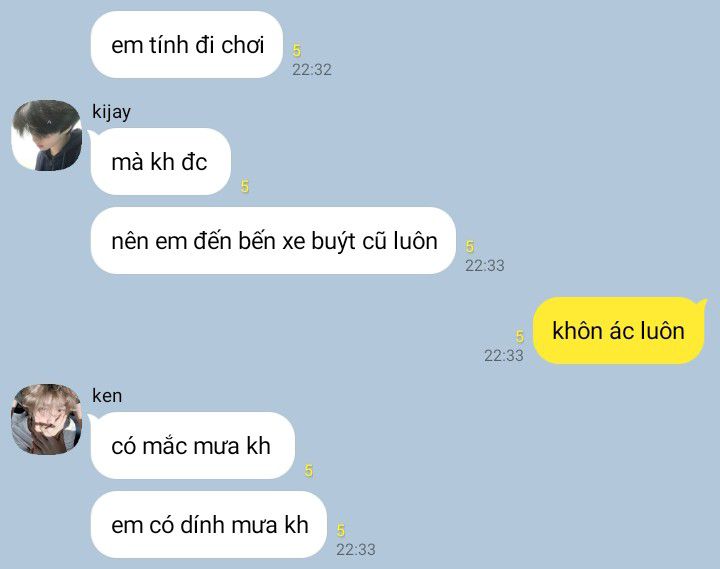
Task: Click unread count 5 beside "có mắc mưa kh"
Action: [x=309, y=470]
